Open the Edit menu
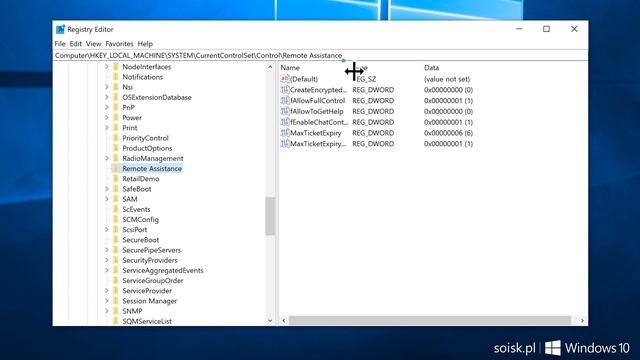 pos(76,44)
